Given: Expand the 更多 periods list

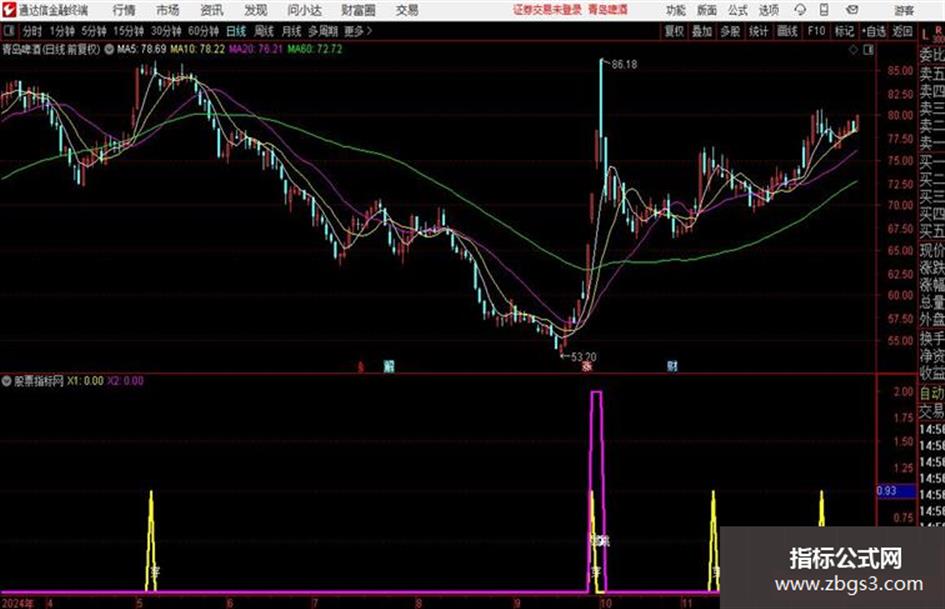Looking at the screenshot, I should 357,31.
